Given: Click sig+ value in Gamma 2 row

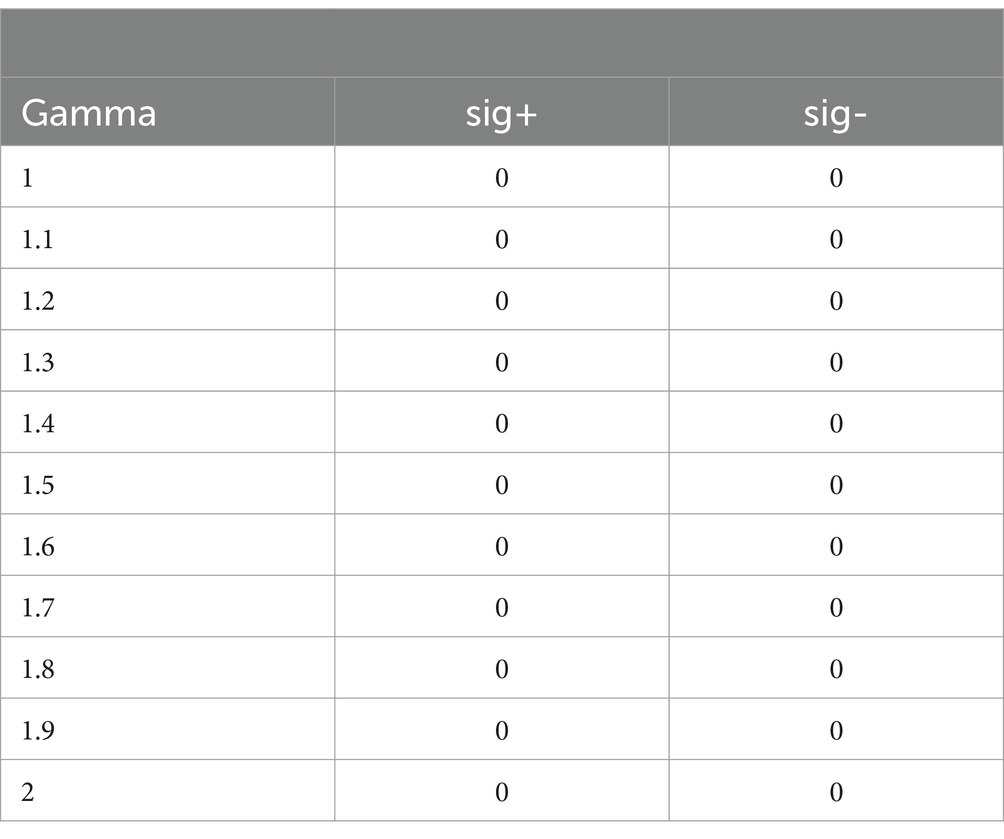Looking at the screenshot, I should (501, 792).
